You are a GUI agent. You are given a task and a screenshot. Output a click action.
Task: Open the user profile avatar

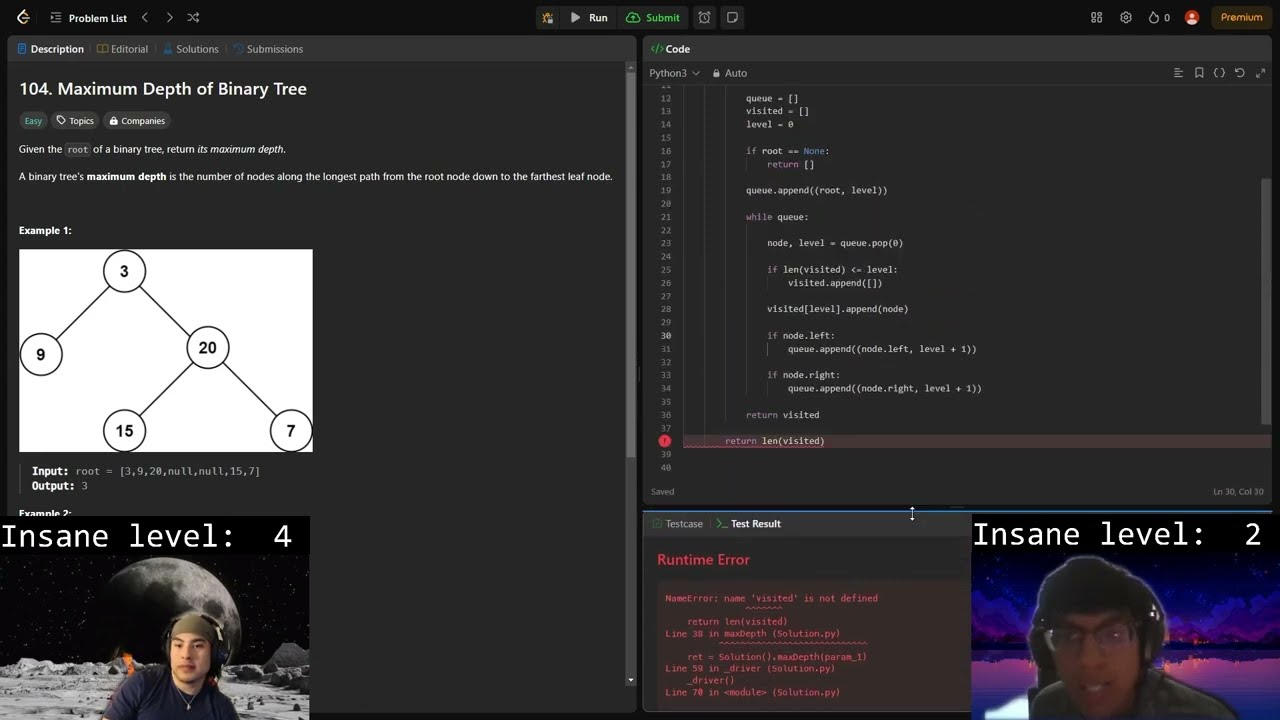1191,17
